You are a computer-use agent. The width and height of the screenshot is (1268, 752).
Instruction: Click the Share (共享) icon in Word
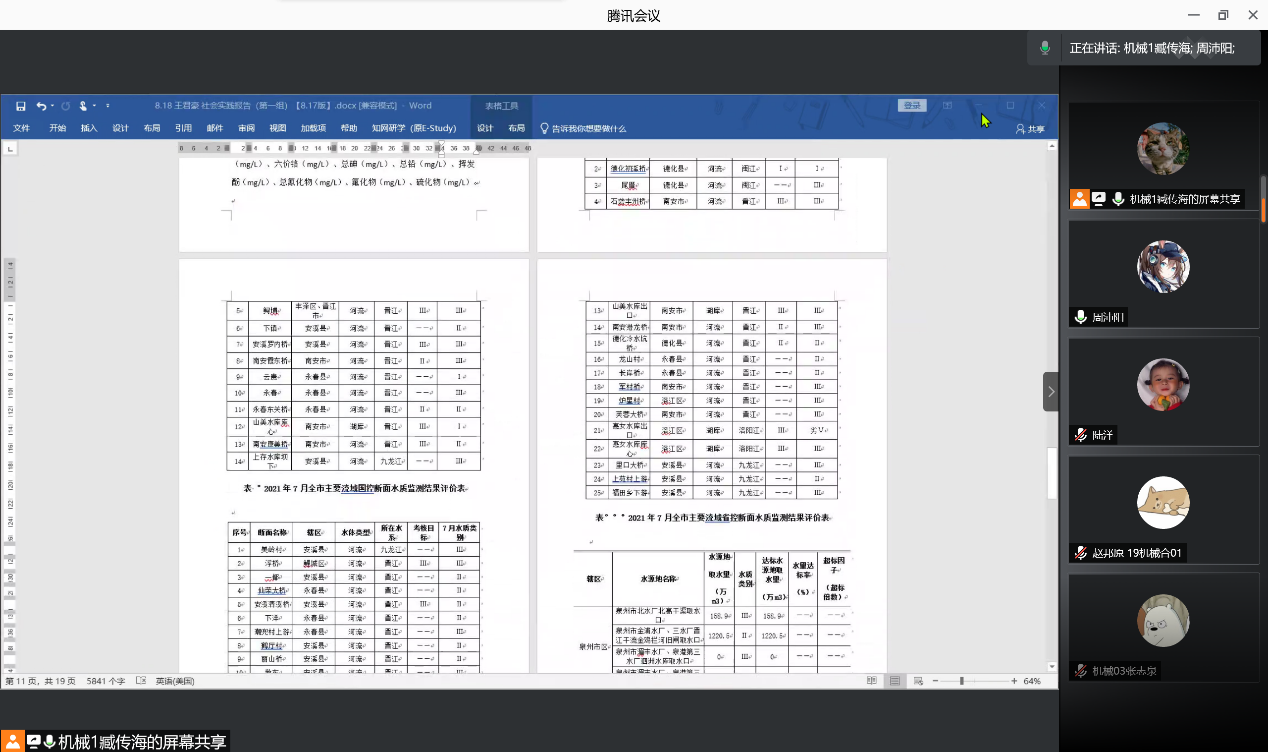tap(1029, 128)
